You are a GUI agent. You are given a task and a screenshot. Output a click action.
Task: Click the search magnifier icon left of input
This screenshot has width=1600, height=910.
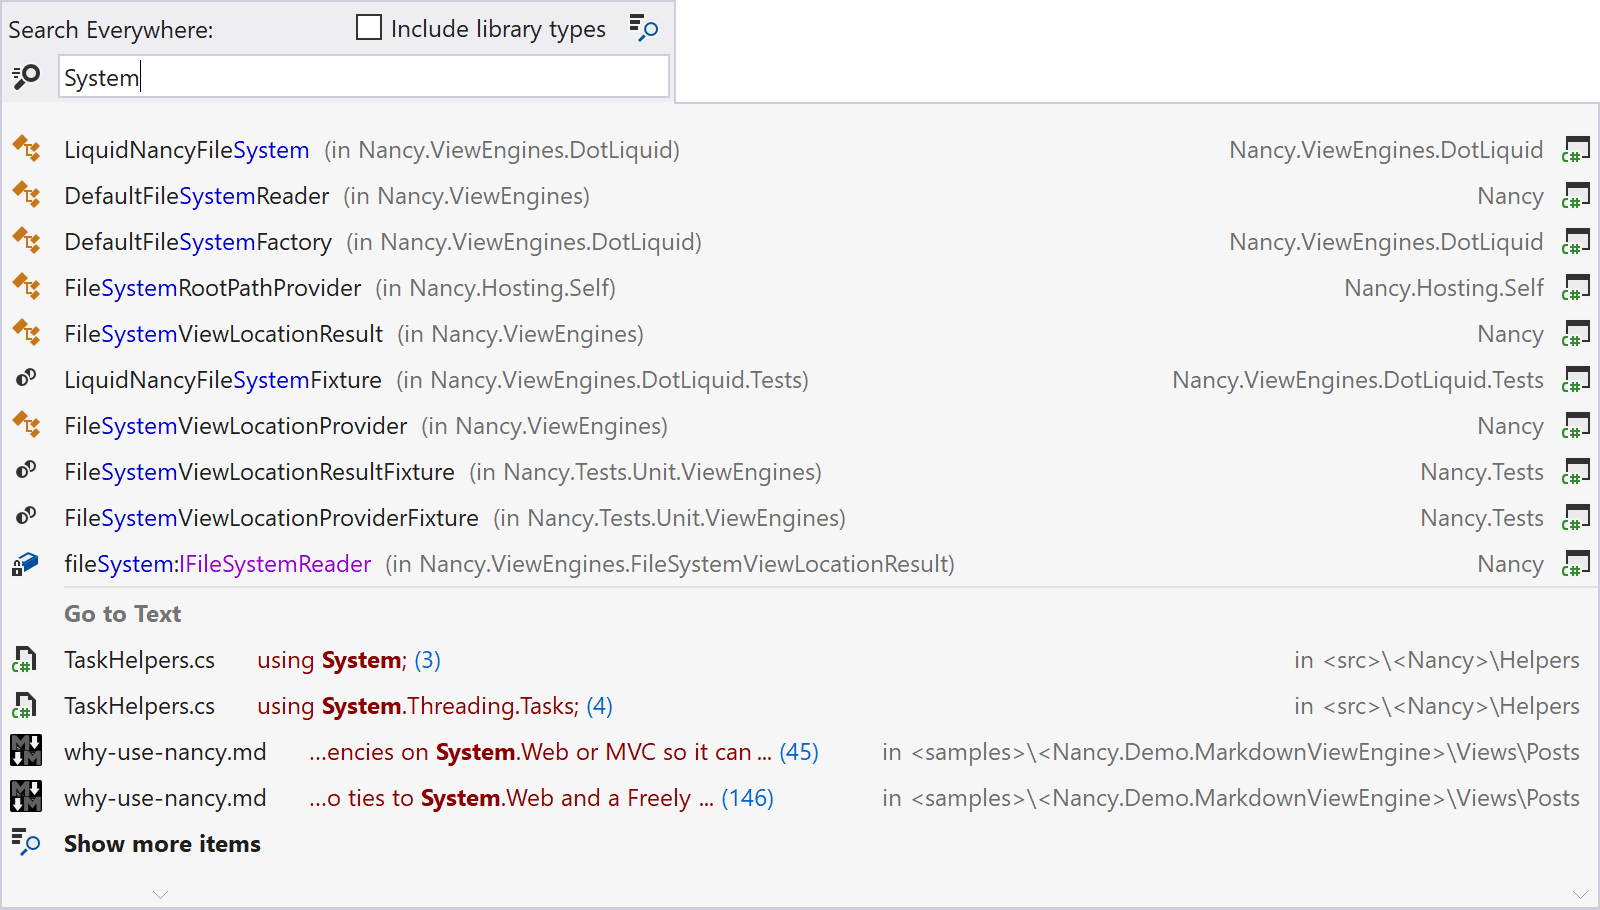click(26, 77)
